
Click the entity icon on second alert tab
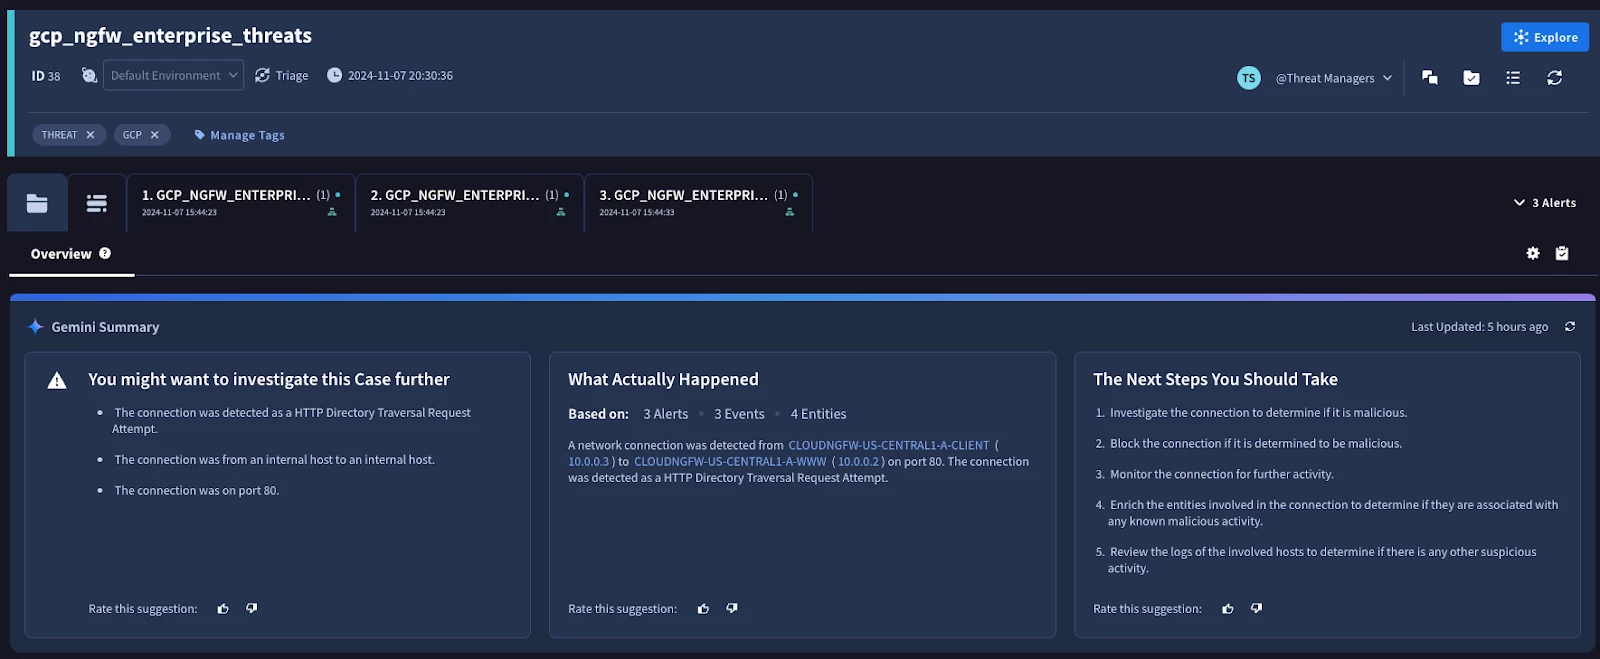561,212
